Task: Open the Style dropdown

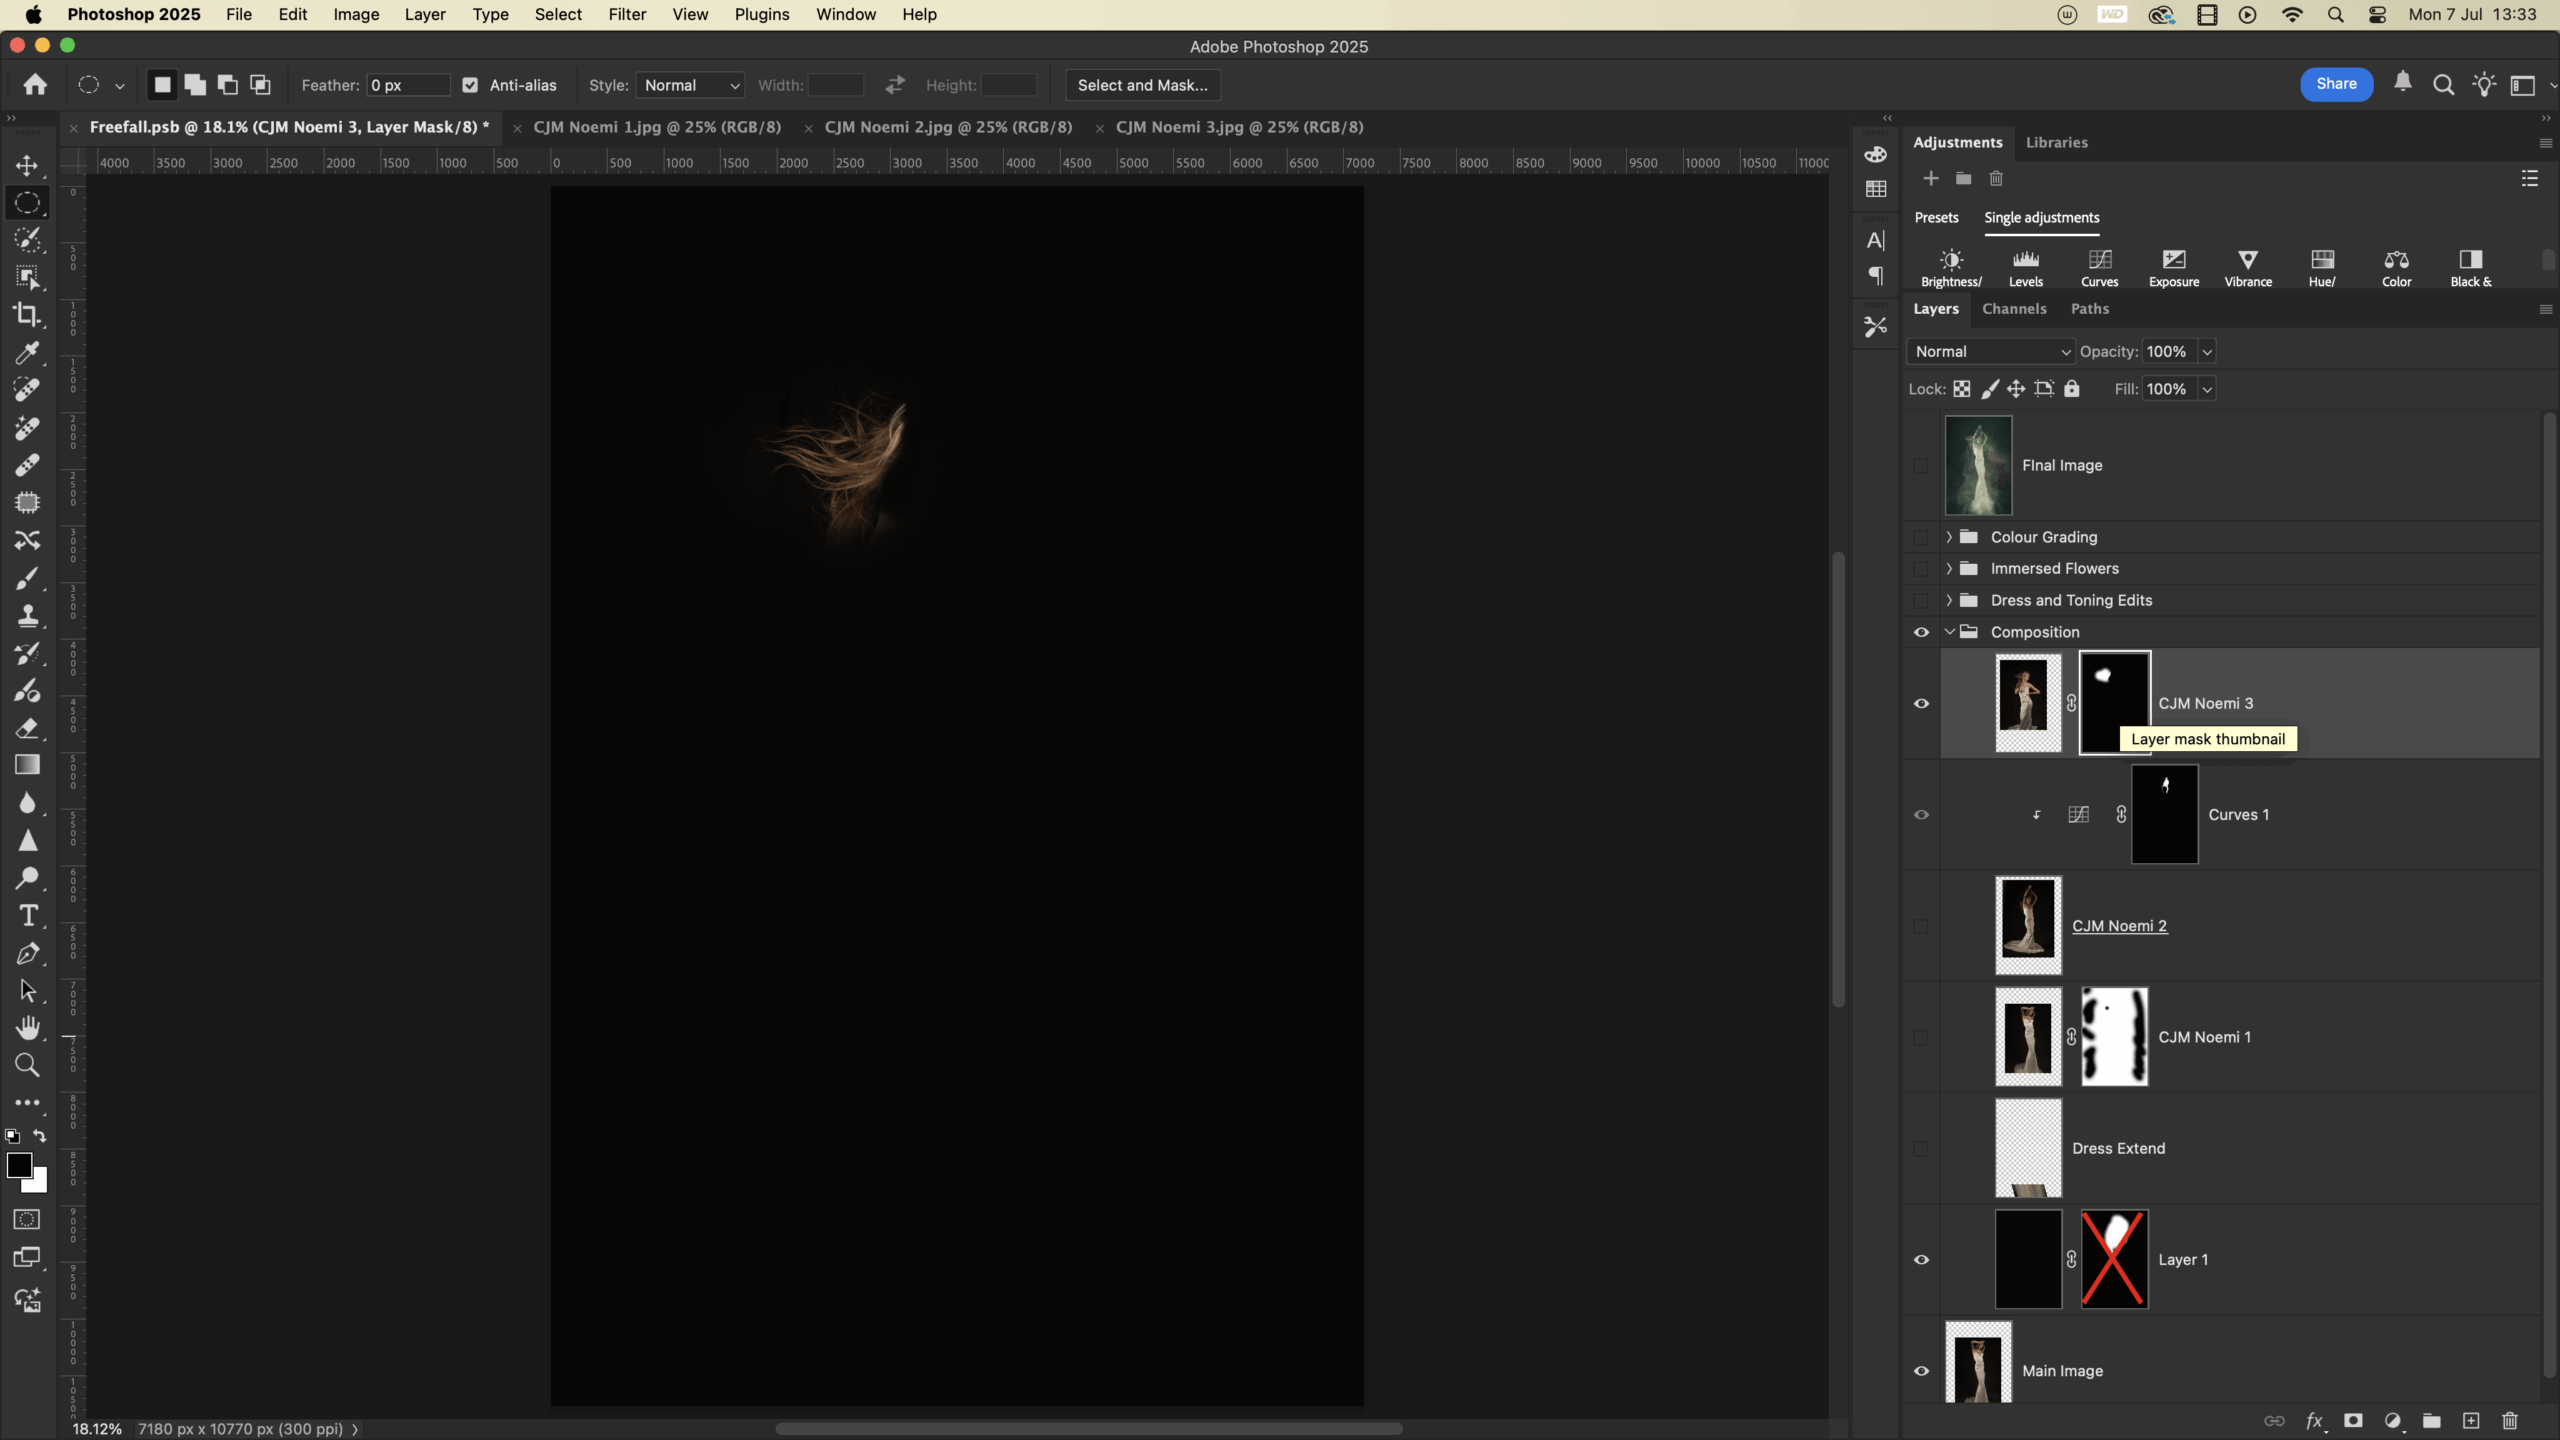Action: pyautogui.click(x=690, y=85)
